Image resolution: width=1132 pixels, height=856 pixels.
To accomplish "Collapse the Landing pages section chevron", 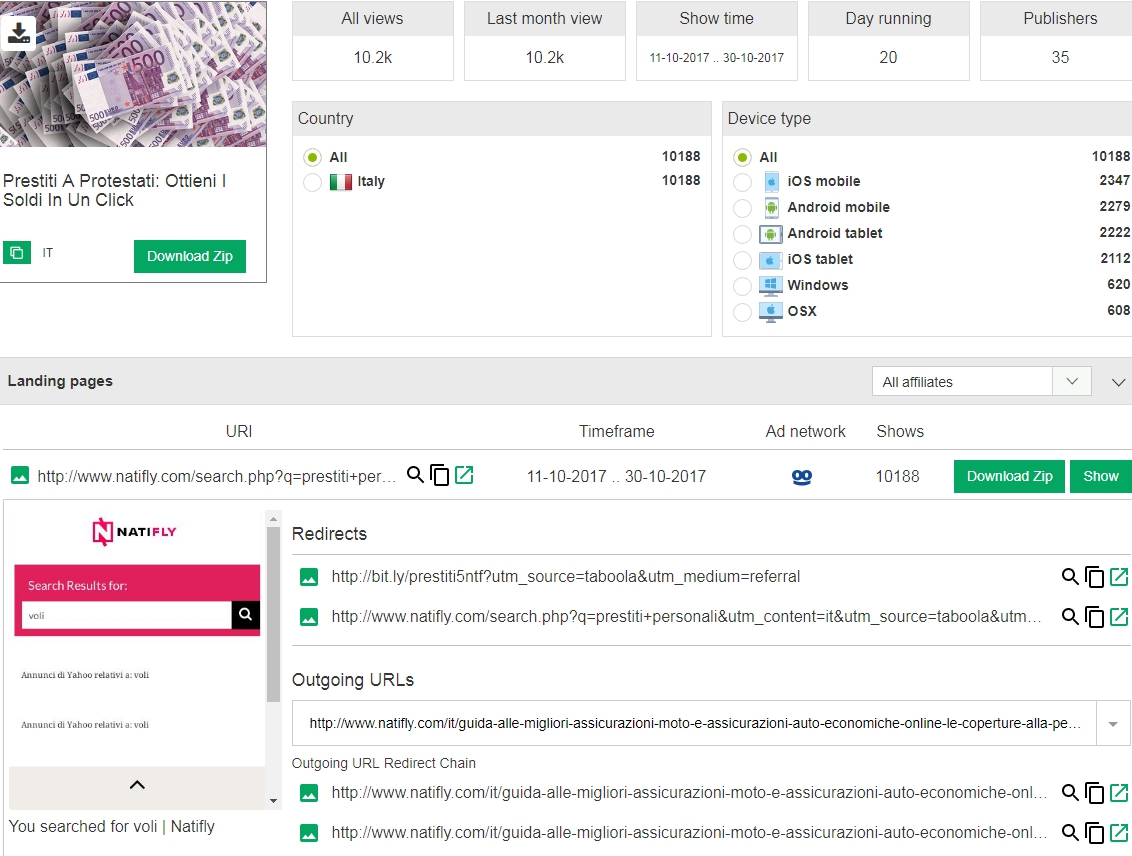I will pyautogui.click(x=1118, y=382).
